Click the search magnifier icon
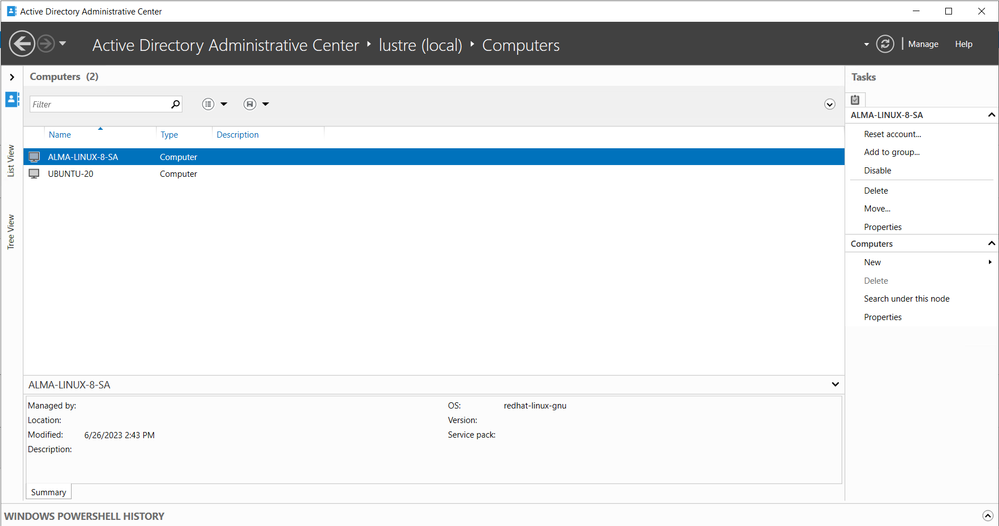 point(175,104)
